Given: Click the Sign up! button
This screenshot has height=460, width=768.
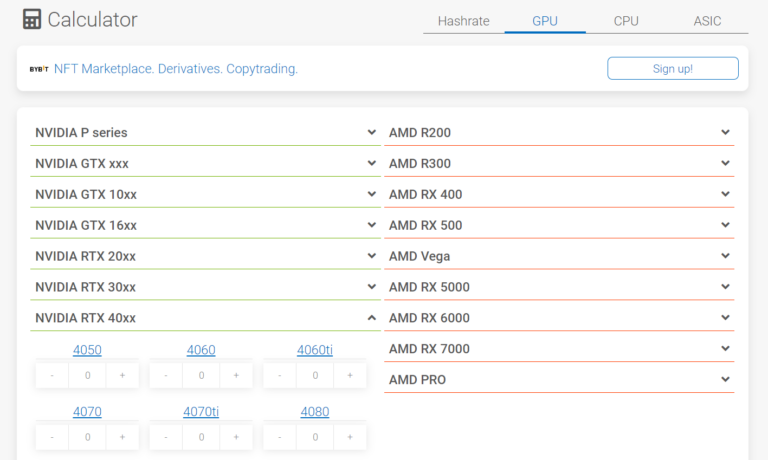Looking at the screenshot, I should [672, 69].
